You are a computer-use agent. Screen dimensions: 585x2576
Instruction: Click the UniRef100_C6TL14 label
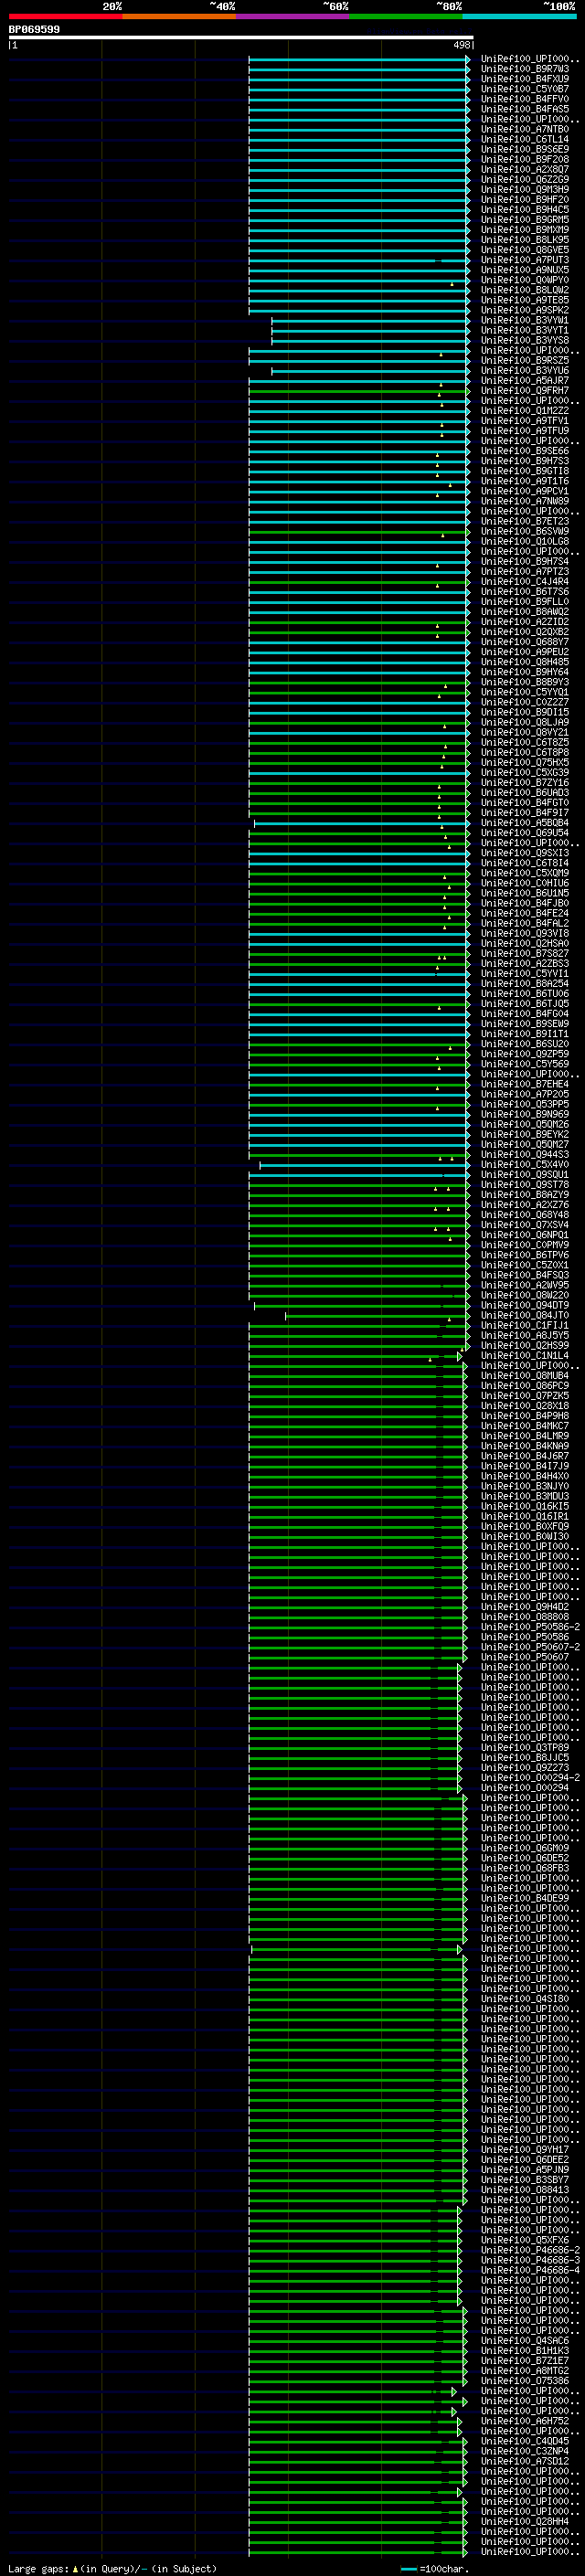[525, 139]
